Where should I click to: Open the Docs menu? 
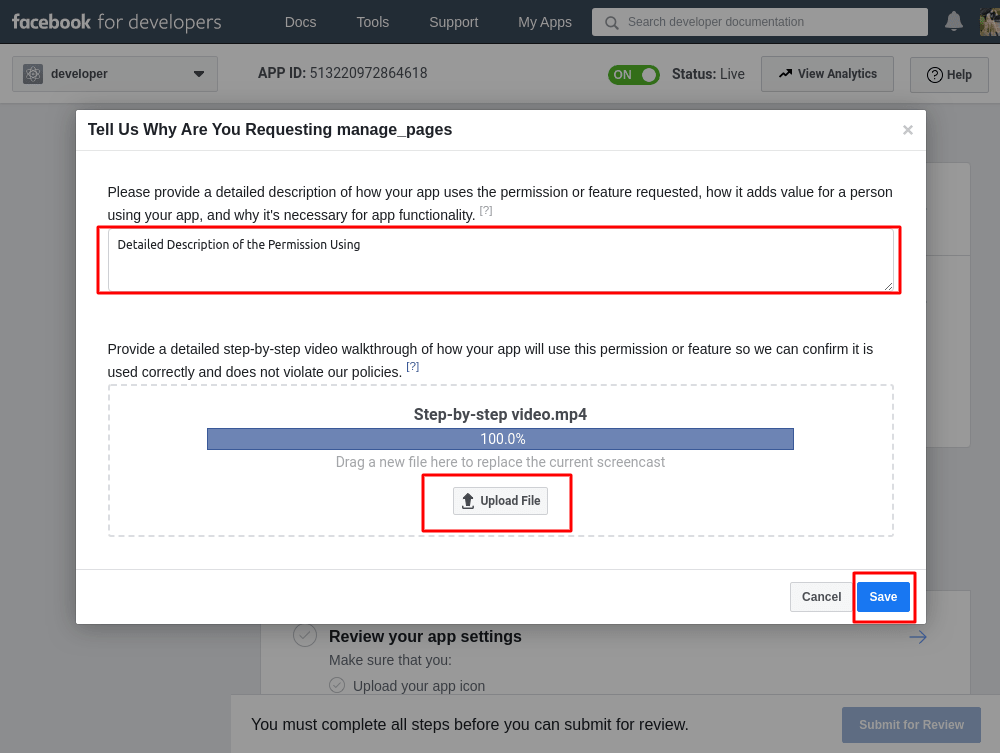[x=300, y=22]
